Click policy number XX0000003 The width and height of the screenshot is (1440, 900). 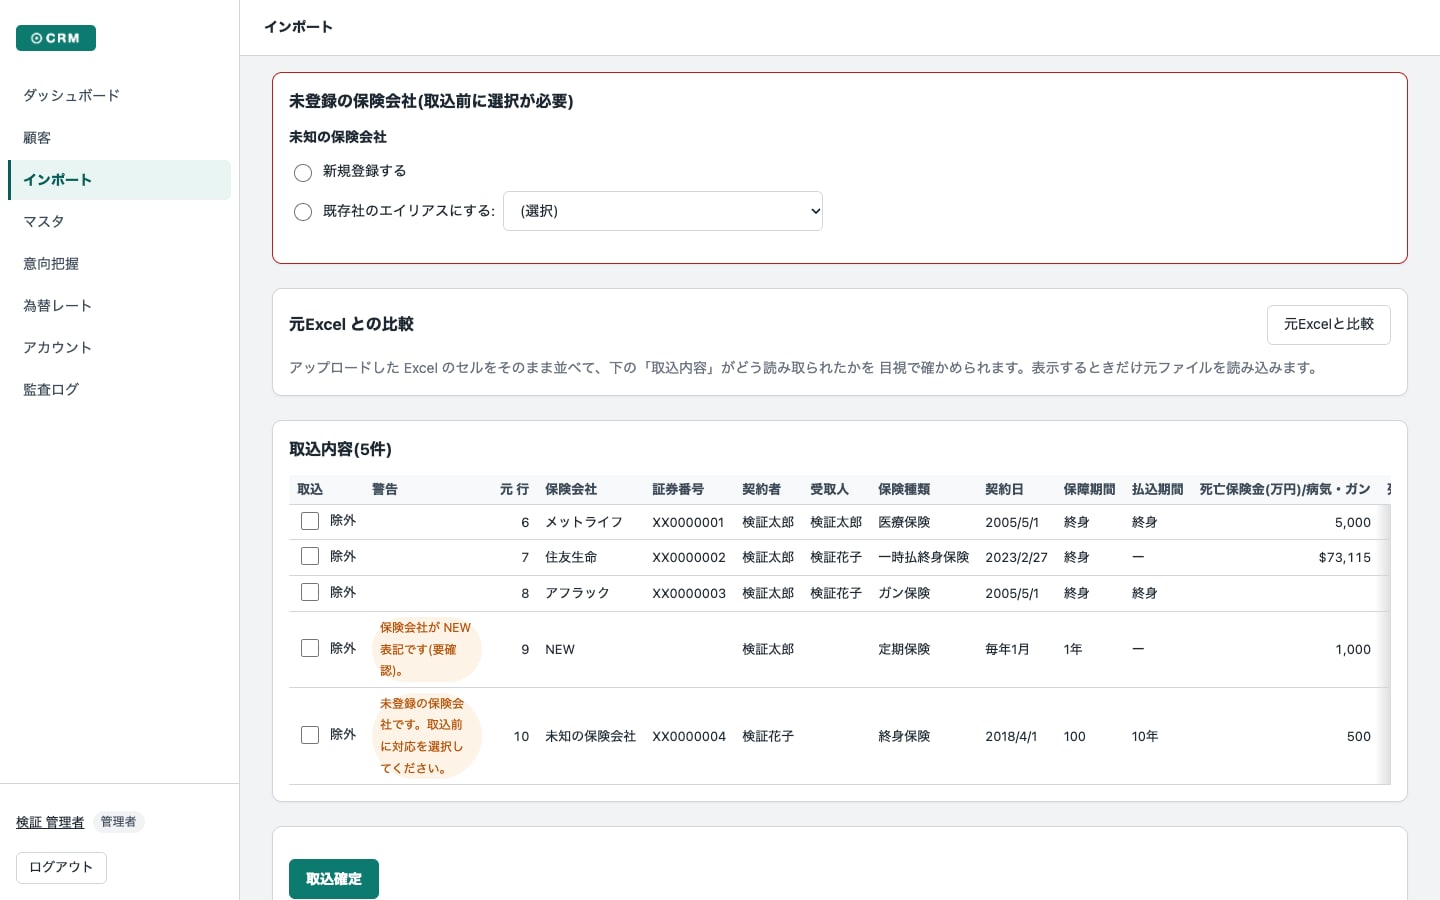point(689,593)
